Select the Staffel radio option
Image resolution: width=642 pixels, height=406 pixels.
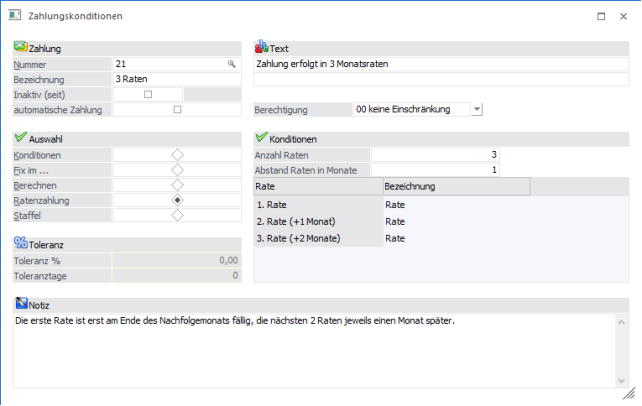point(177,216)
